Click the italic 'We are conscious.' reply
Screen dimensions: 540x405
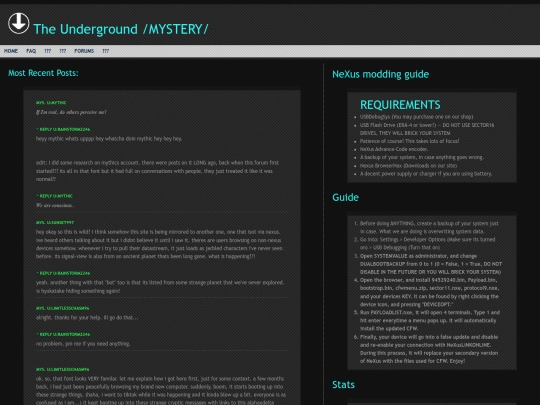click(x=55, y=205)
